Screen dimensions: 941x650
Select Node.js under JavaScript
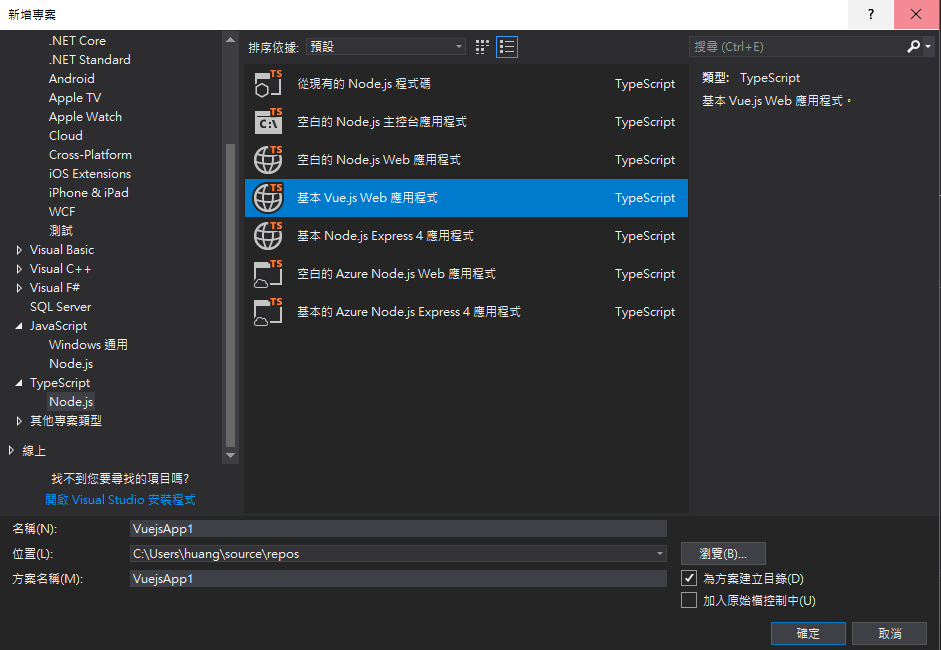point(71,364)
